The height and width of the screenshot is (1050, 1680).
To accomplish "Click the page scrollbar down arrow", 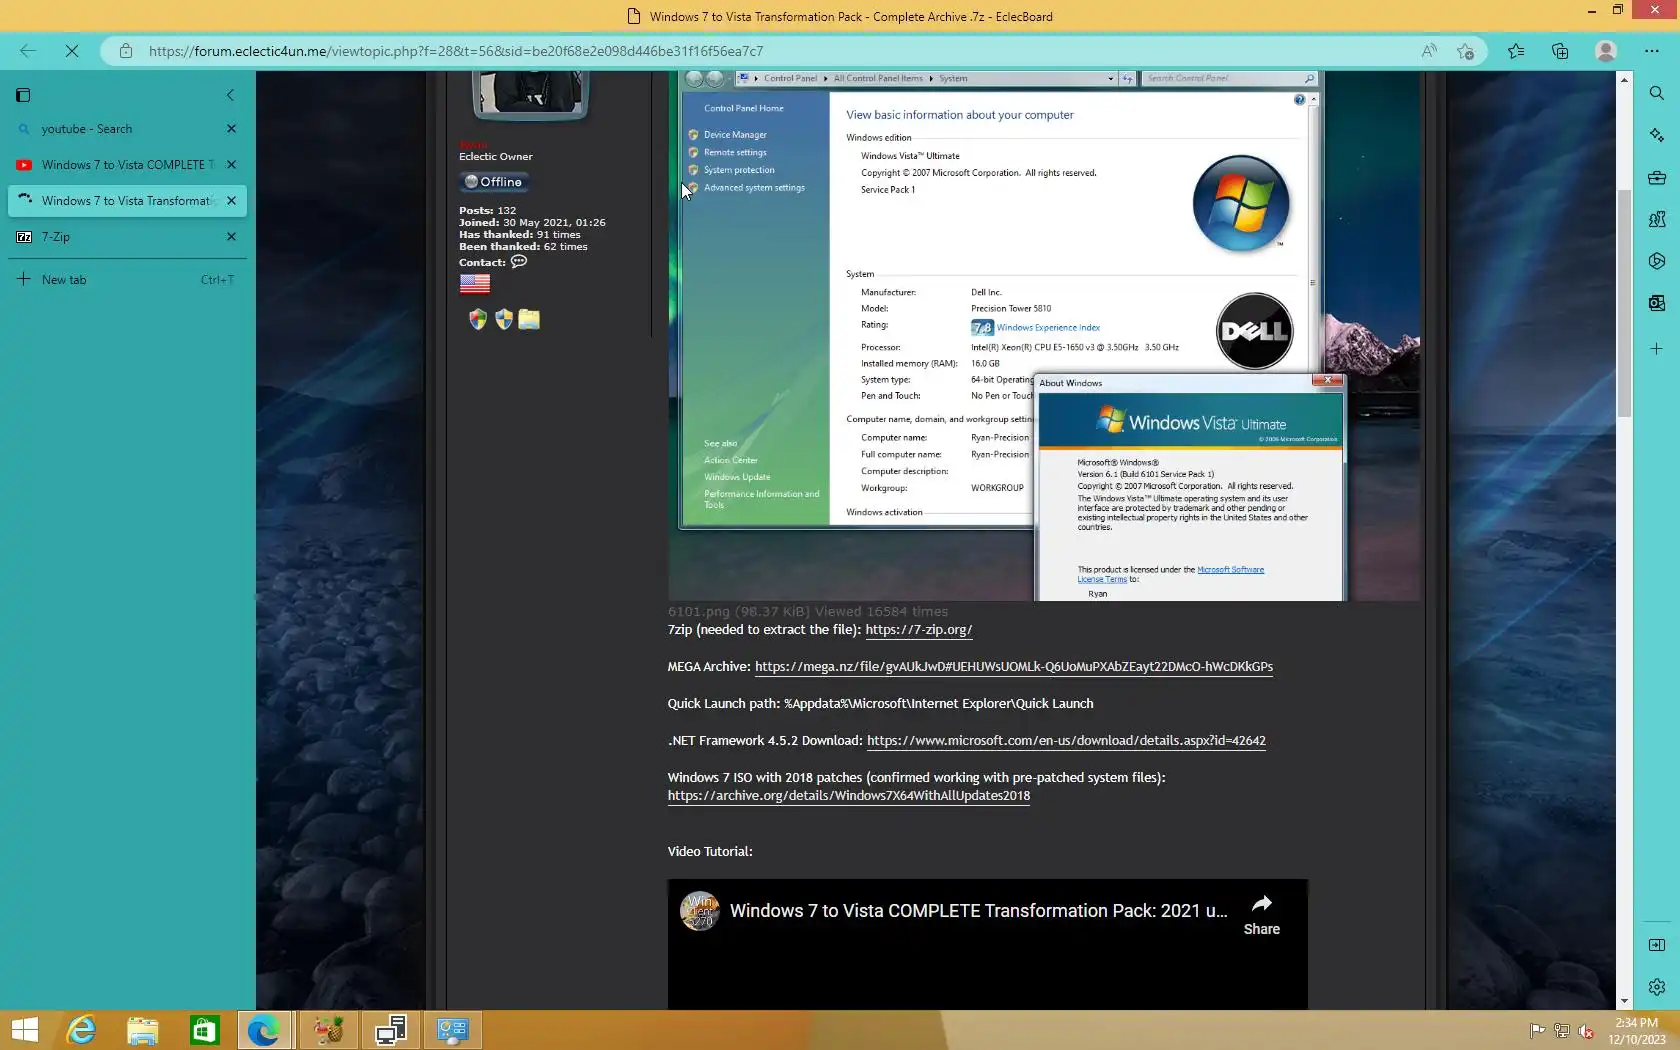I will pos(1624,1001).
